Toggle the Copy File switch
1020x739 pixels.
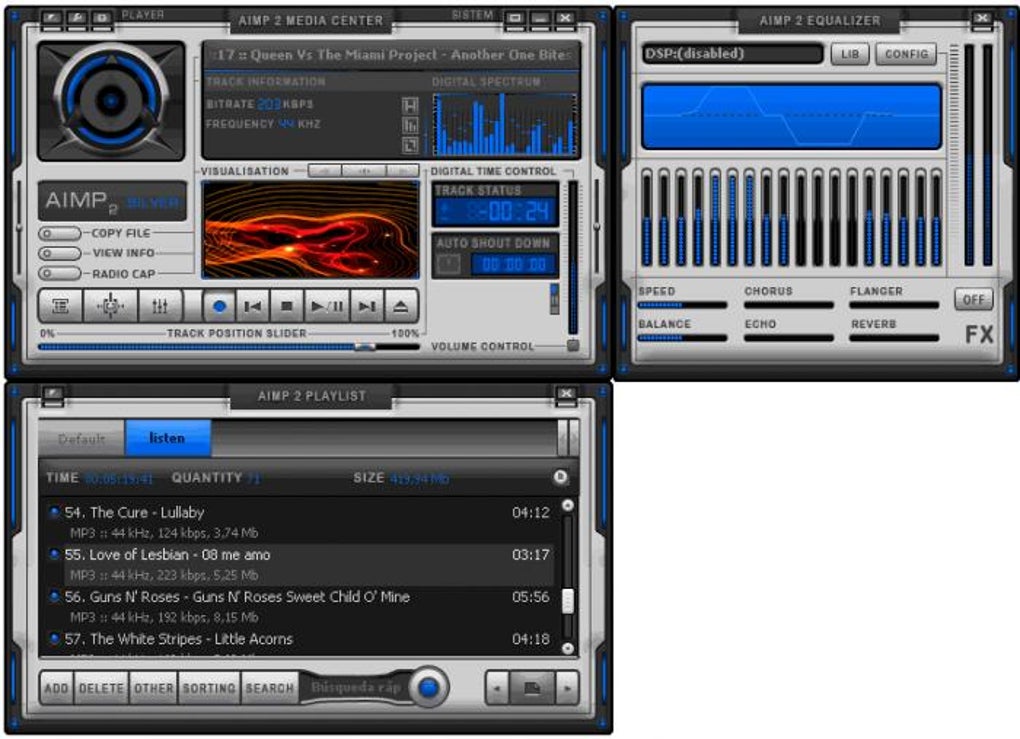tap(59, 233)
